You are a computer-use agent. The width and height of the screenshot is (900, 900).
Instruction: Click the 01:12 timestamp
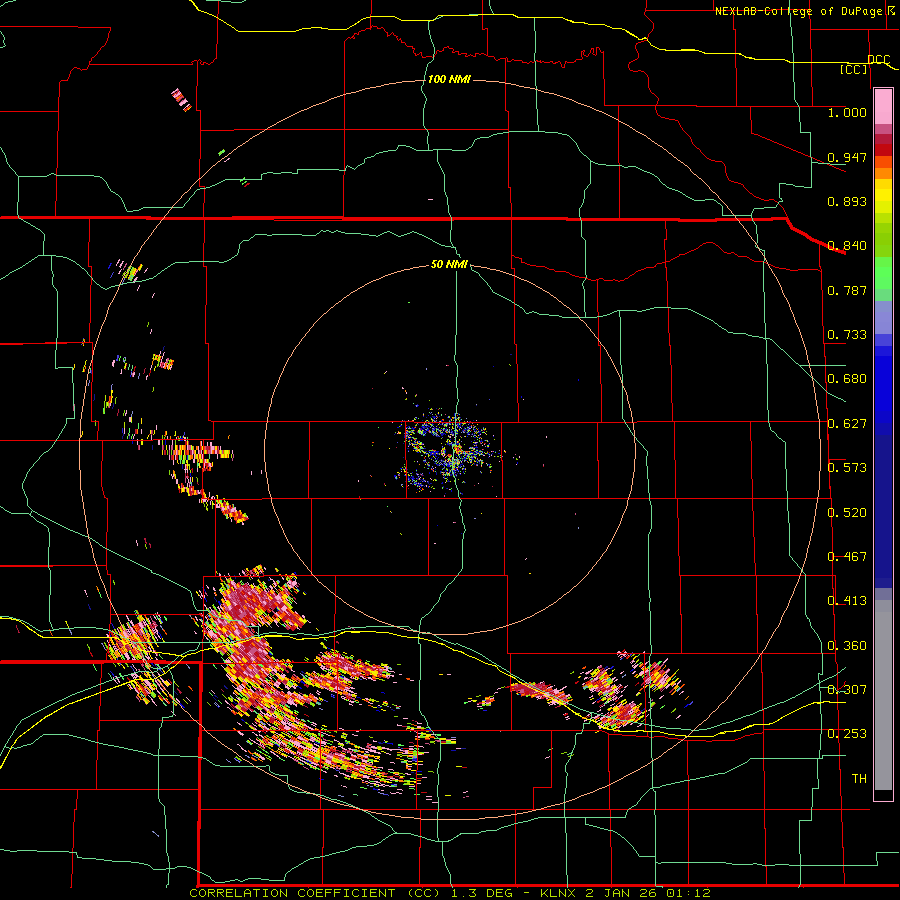688,893
